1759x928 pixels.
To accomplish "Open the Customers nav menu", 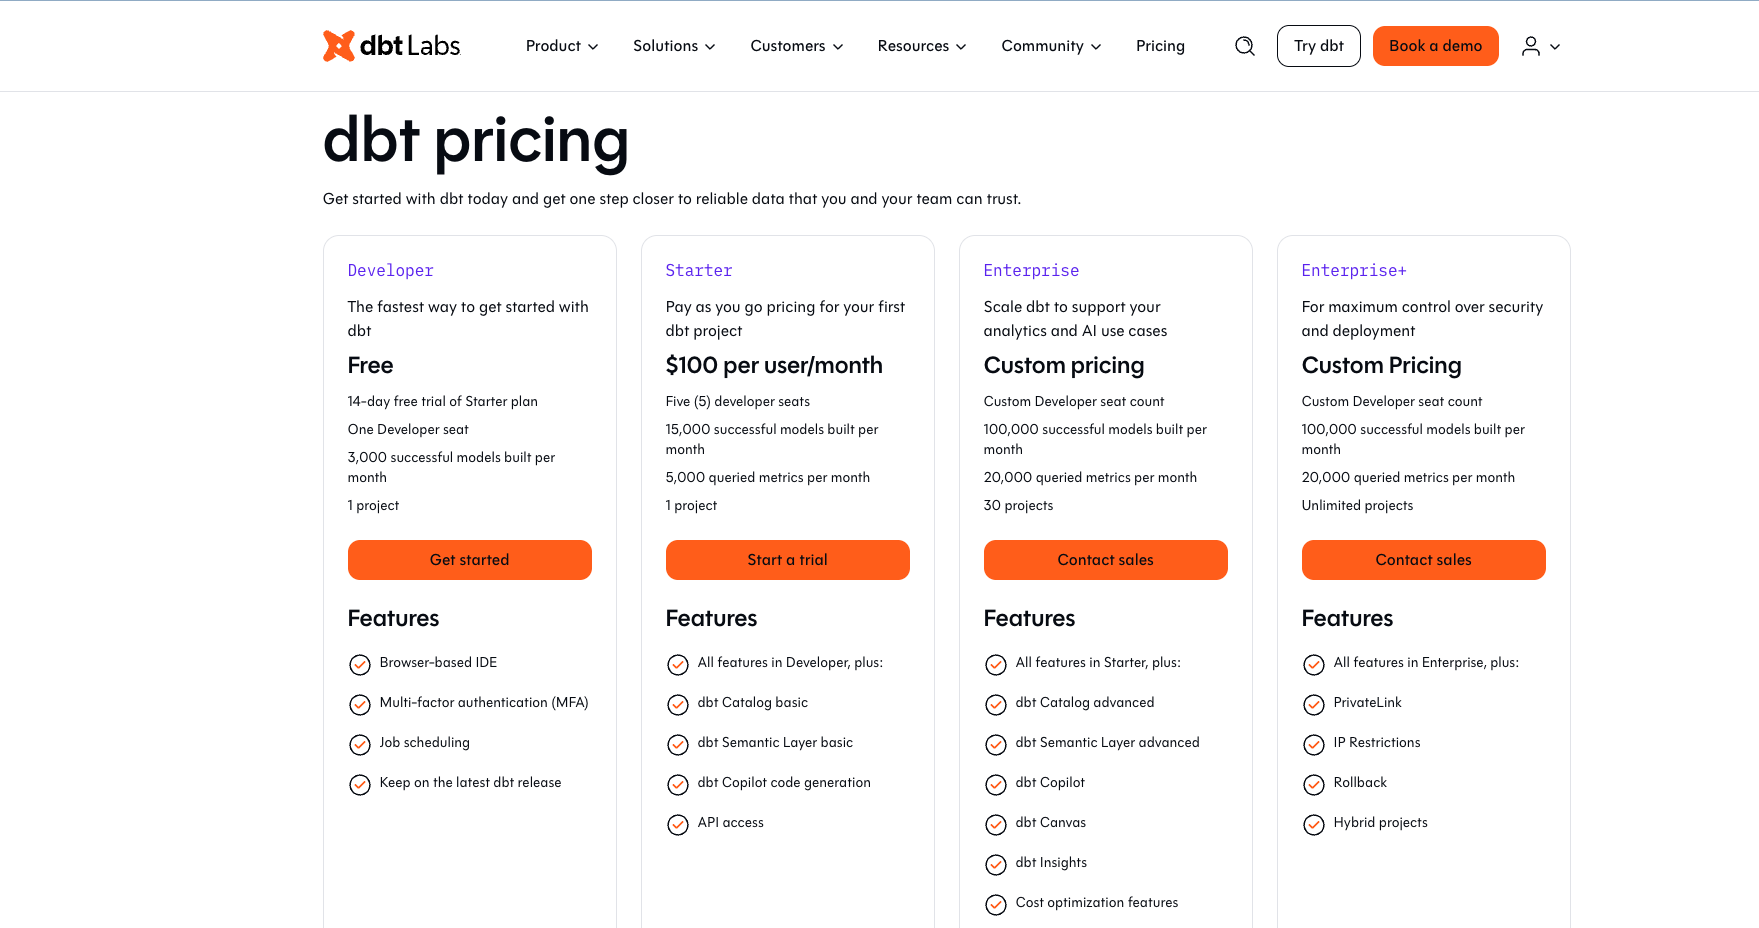I will tap(797, 46).
